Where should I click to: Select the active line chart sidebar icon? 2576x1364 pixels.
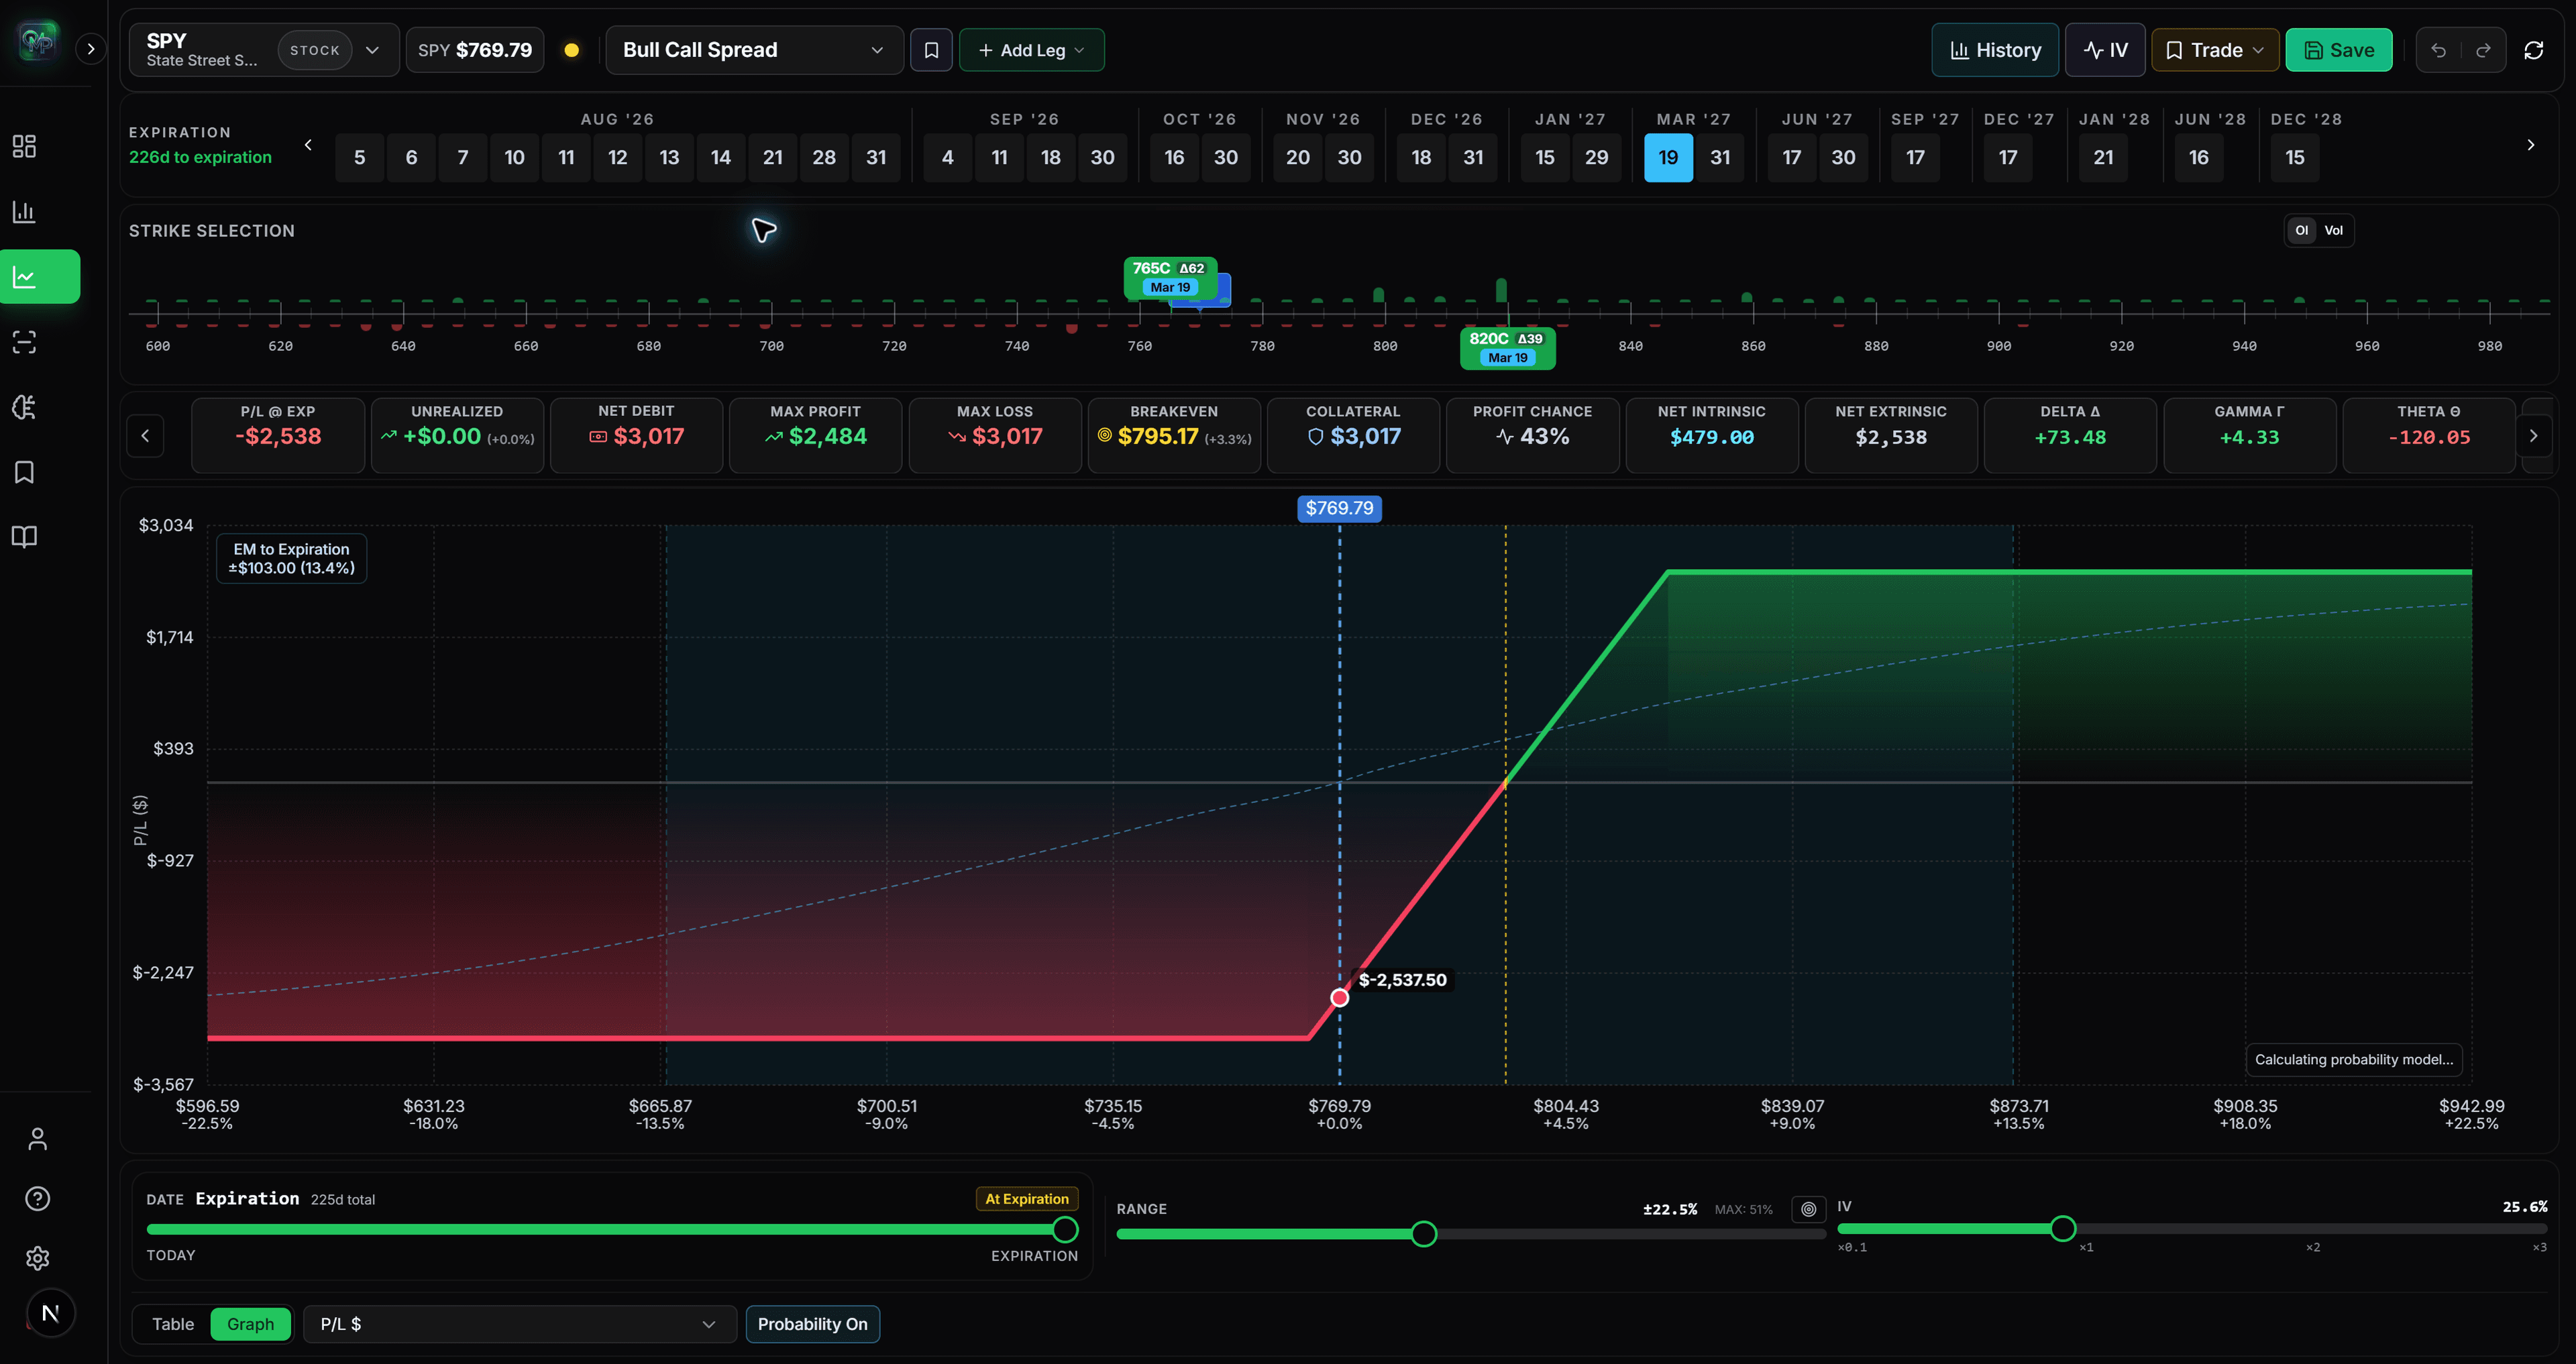point(40,277)
